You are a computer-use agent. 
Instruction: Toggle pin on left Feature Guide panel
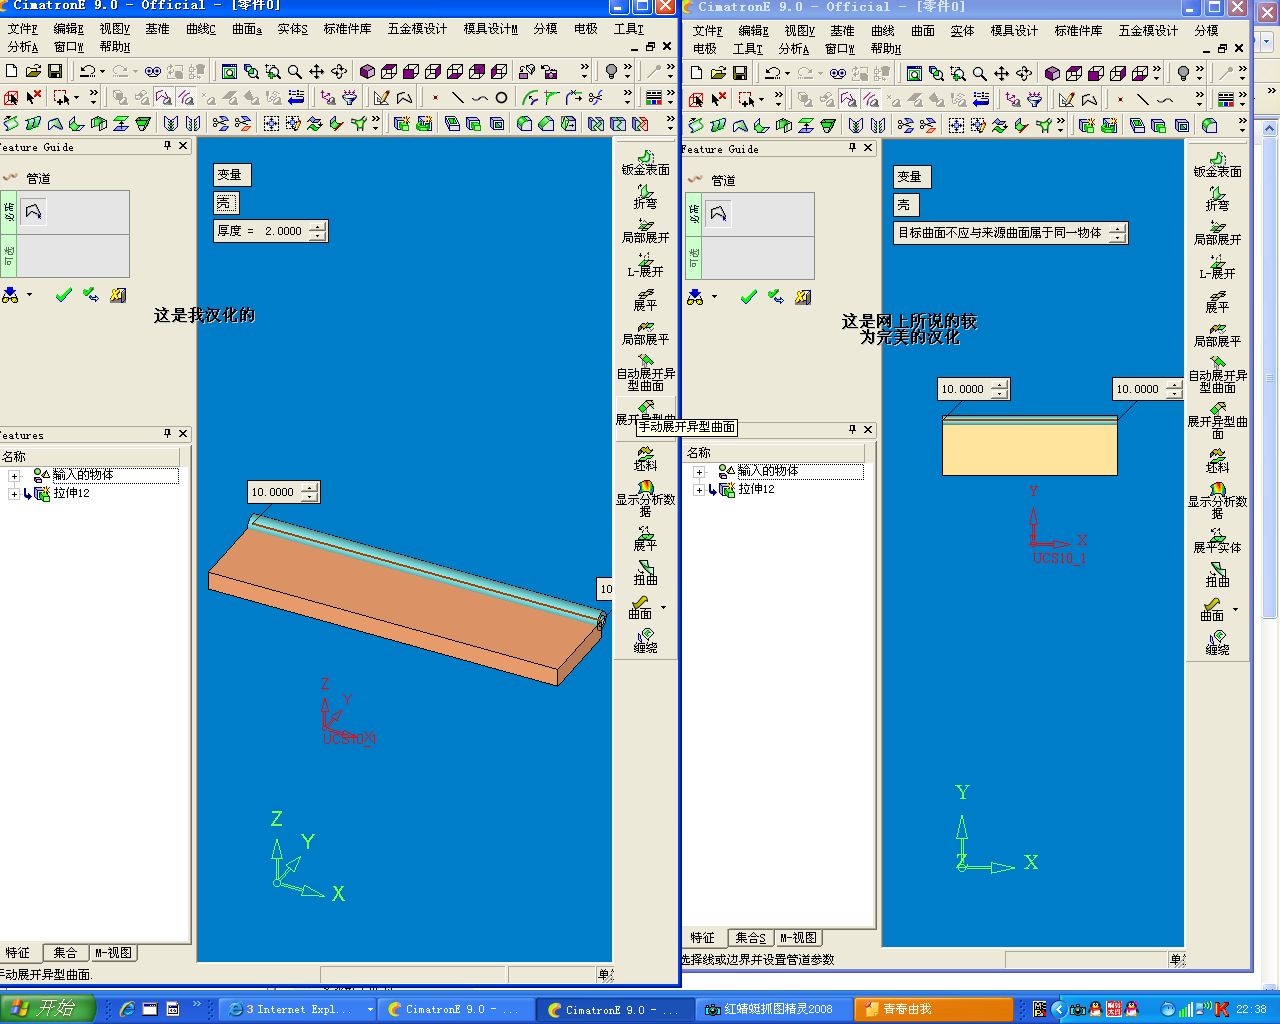click(x=168, y=146)
